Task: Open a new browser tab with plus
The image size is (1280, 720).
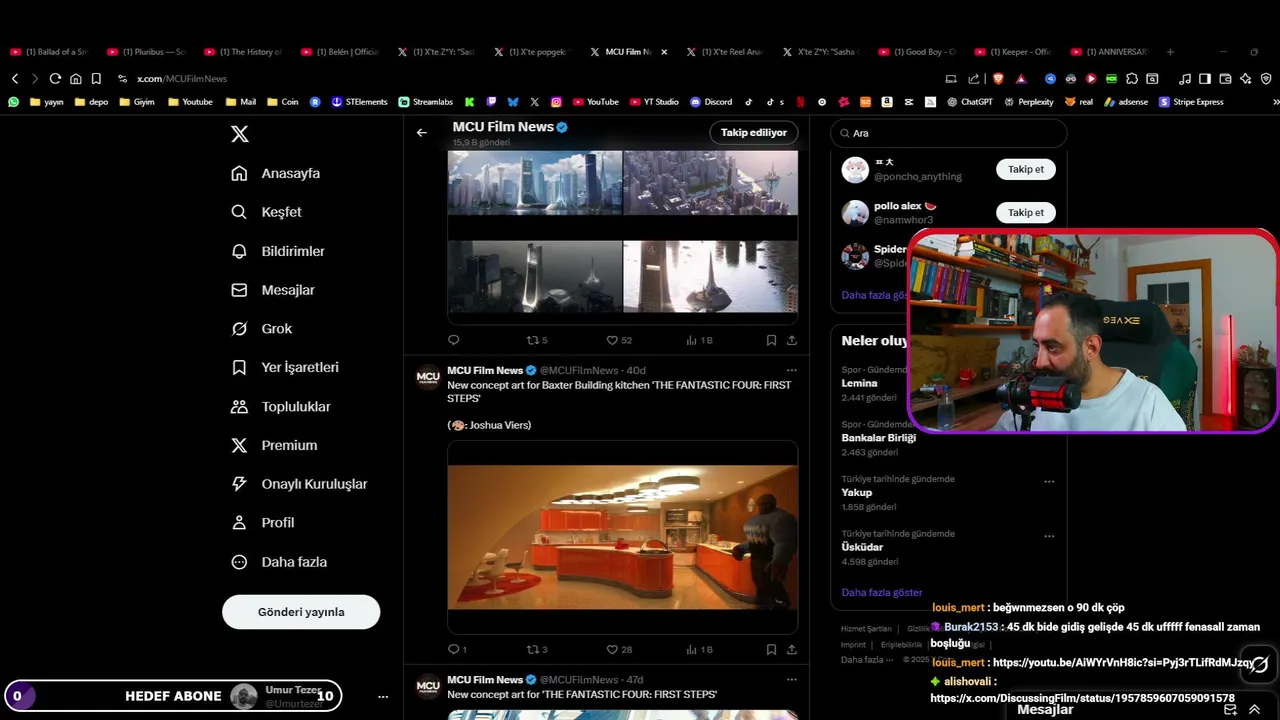Action: pos(1170,52)
